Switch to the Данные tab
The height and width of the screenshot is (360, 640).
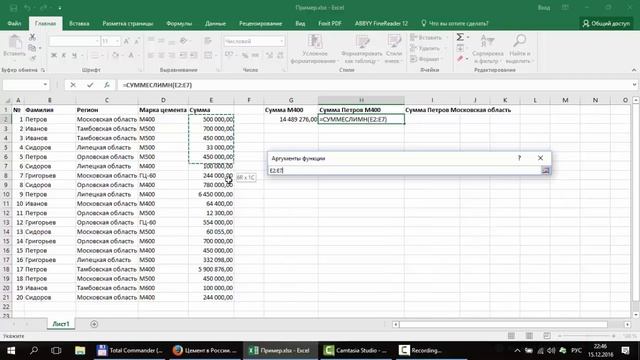tap(215, 24)
